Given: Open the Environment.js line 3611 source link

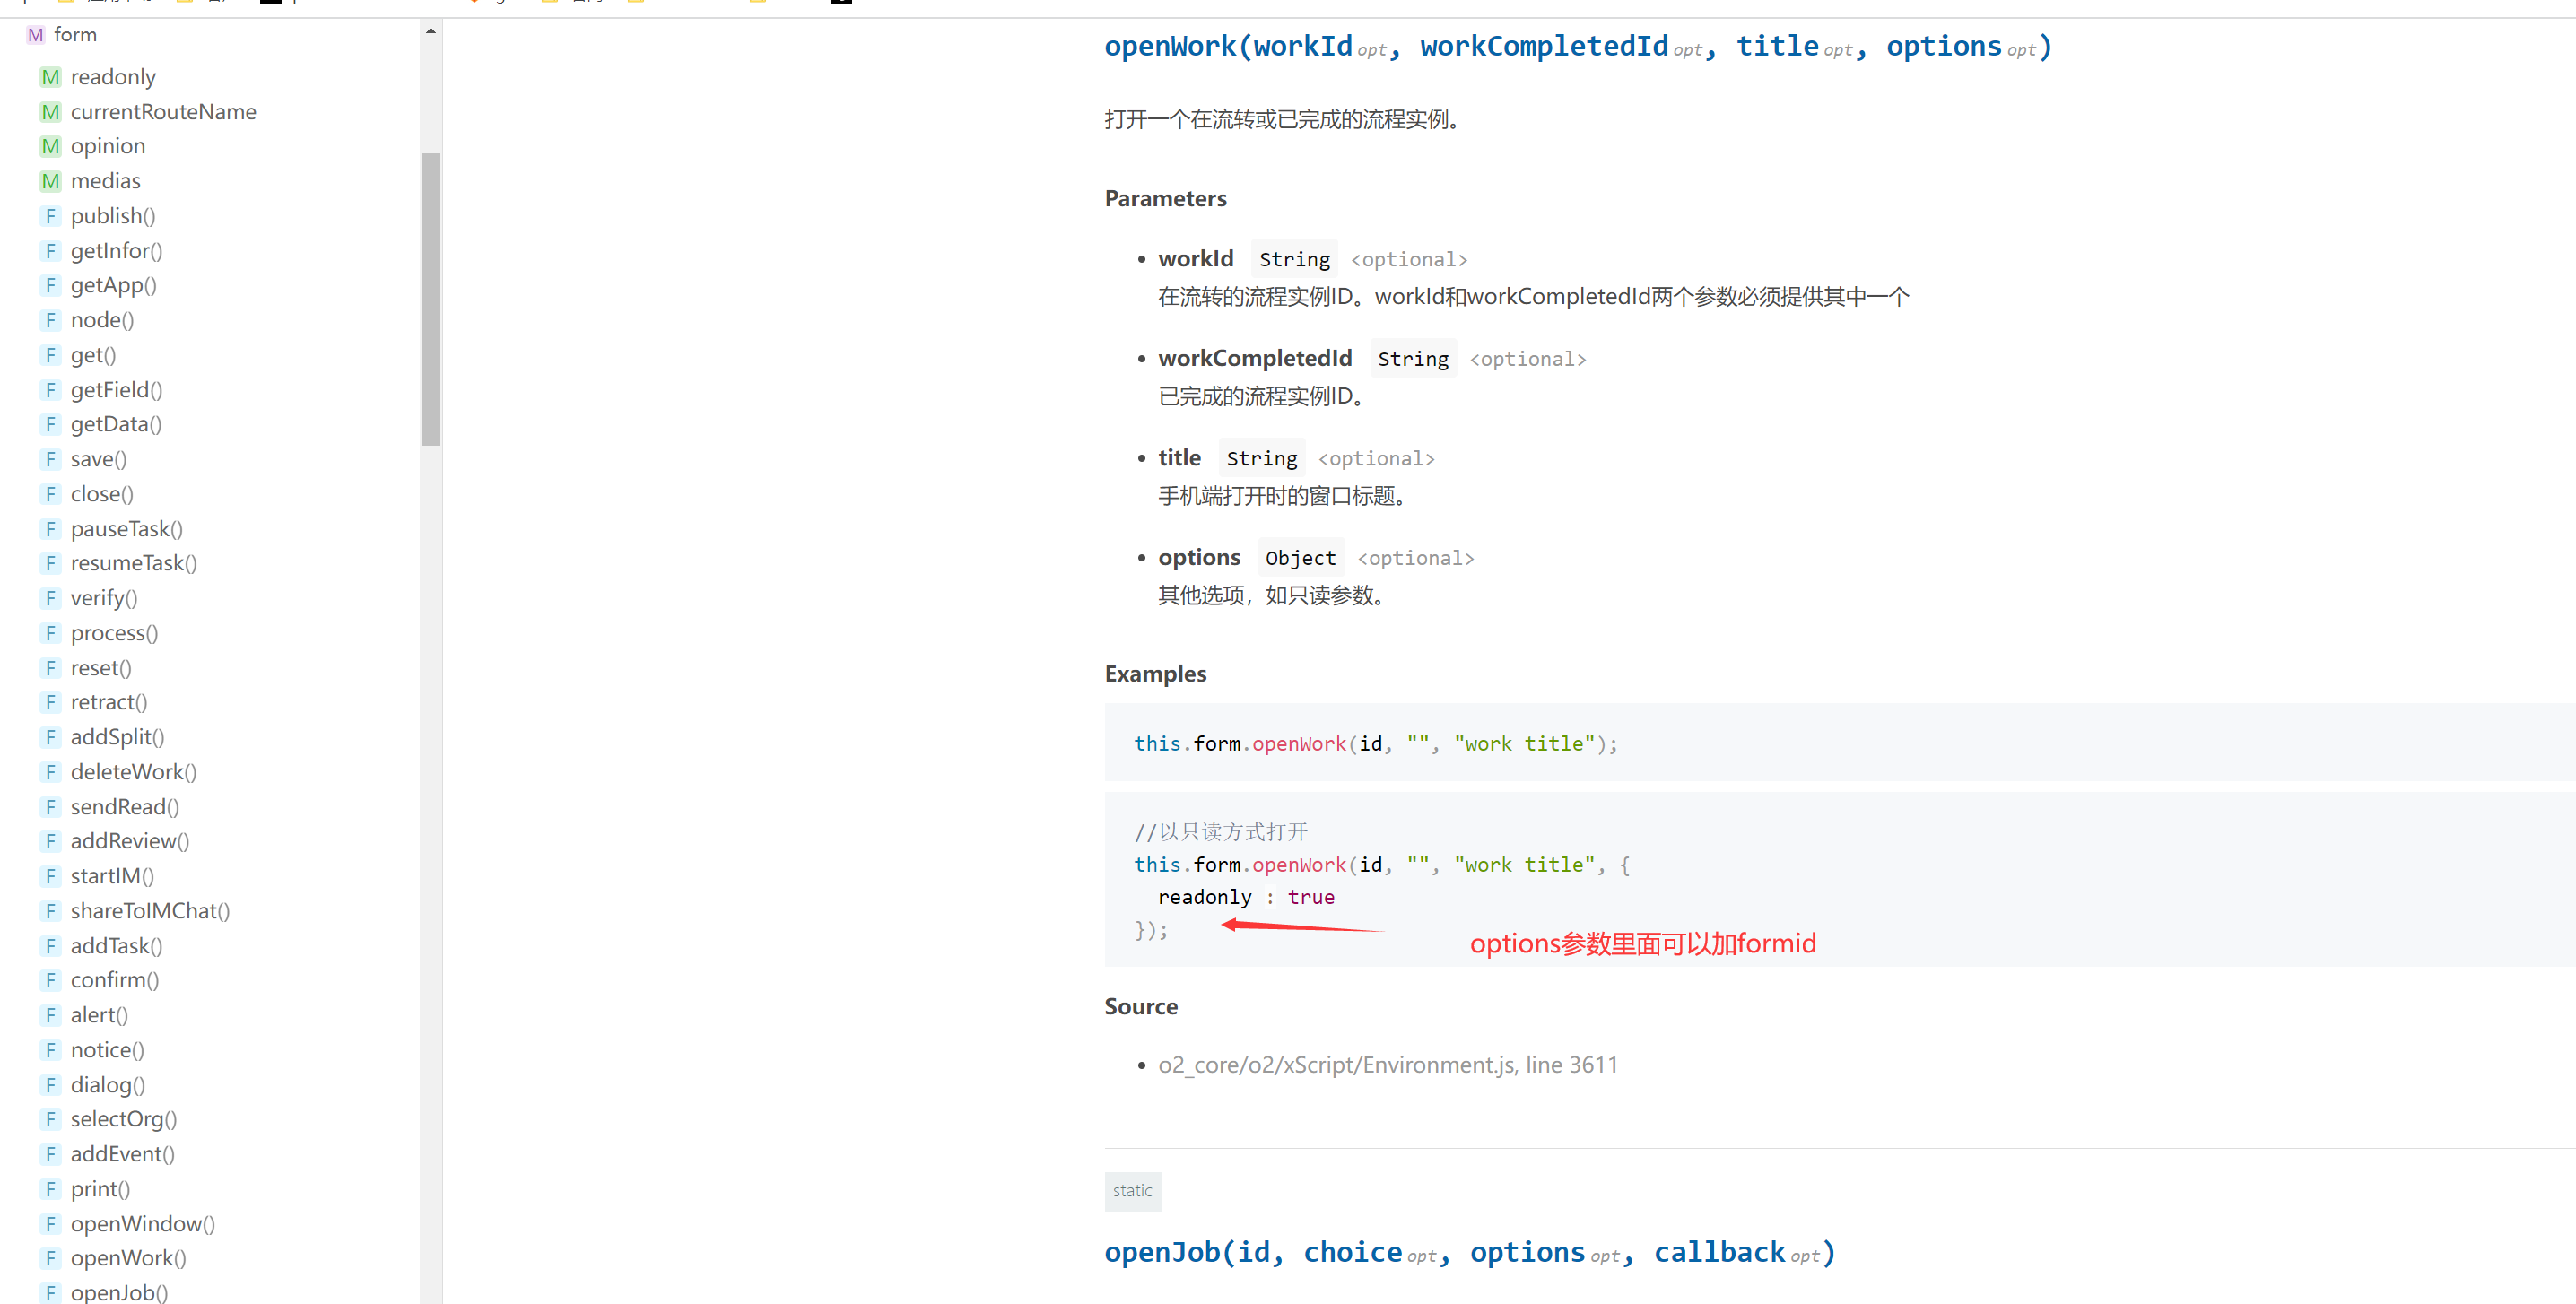Looking at the screenshot, I should click(x=1387, y=1065).
